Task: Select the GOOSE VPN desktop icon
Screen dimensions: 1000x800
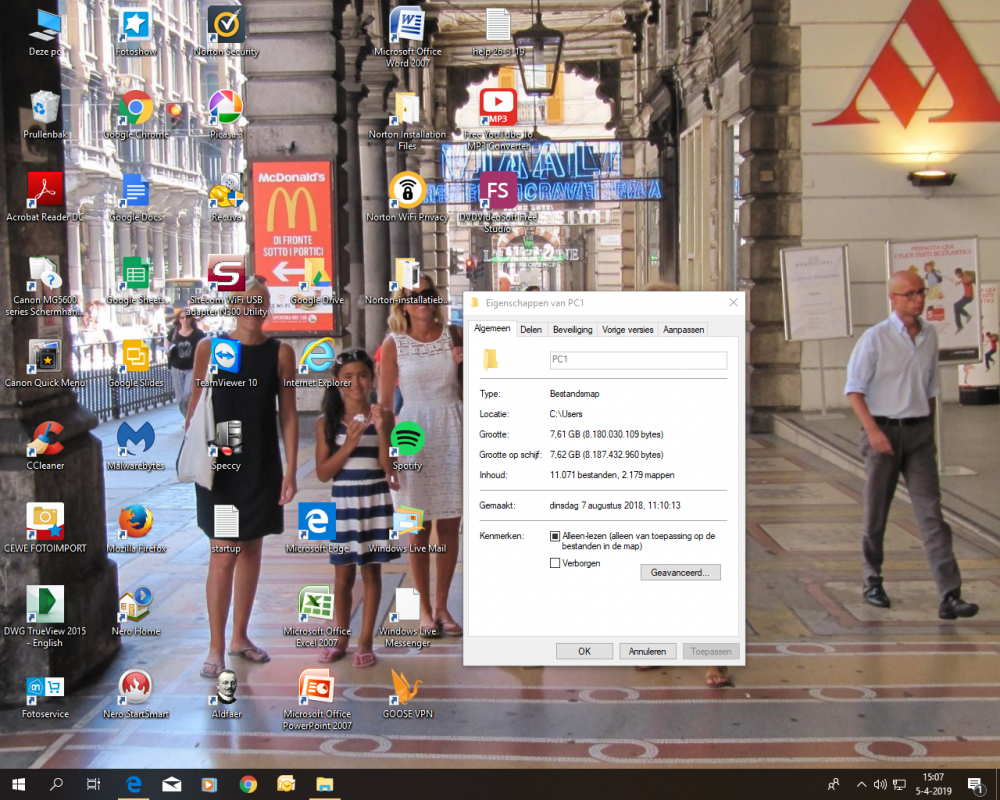Action: pos(407,687)
